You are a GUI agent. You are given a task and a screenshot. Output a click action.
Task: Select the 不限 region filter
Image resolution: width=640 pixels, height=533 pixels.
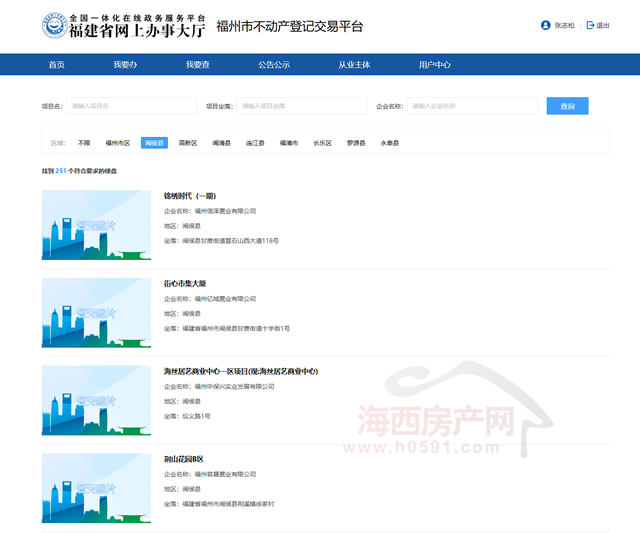click(84, 143)
